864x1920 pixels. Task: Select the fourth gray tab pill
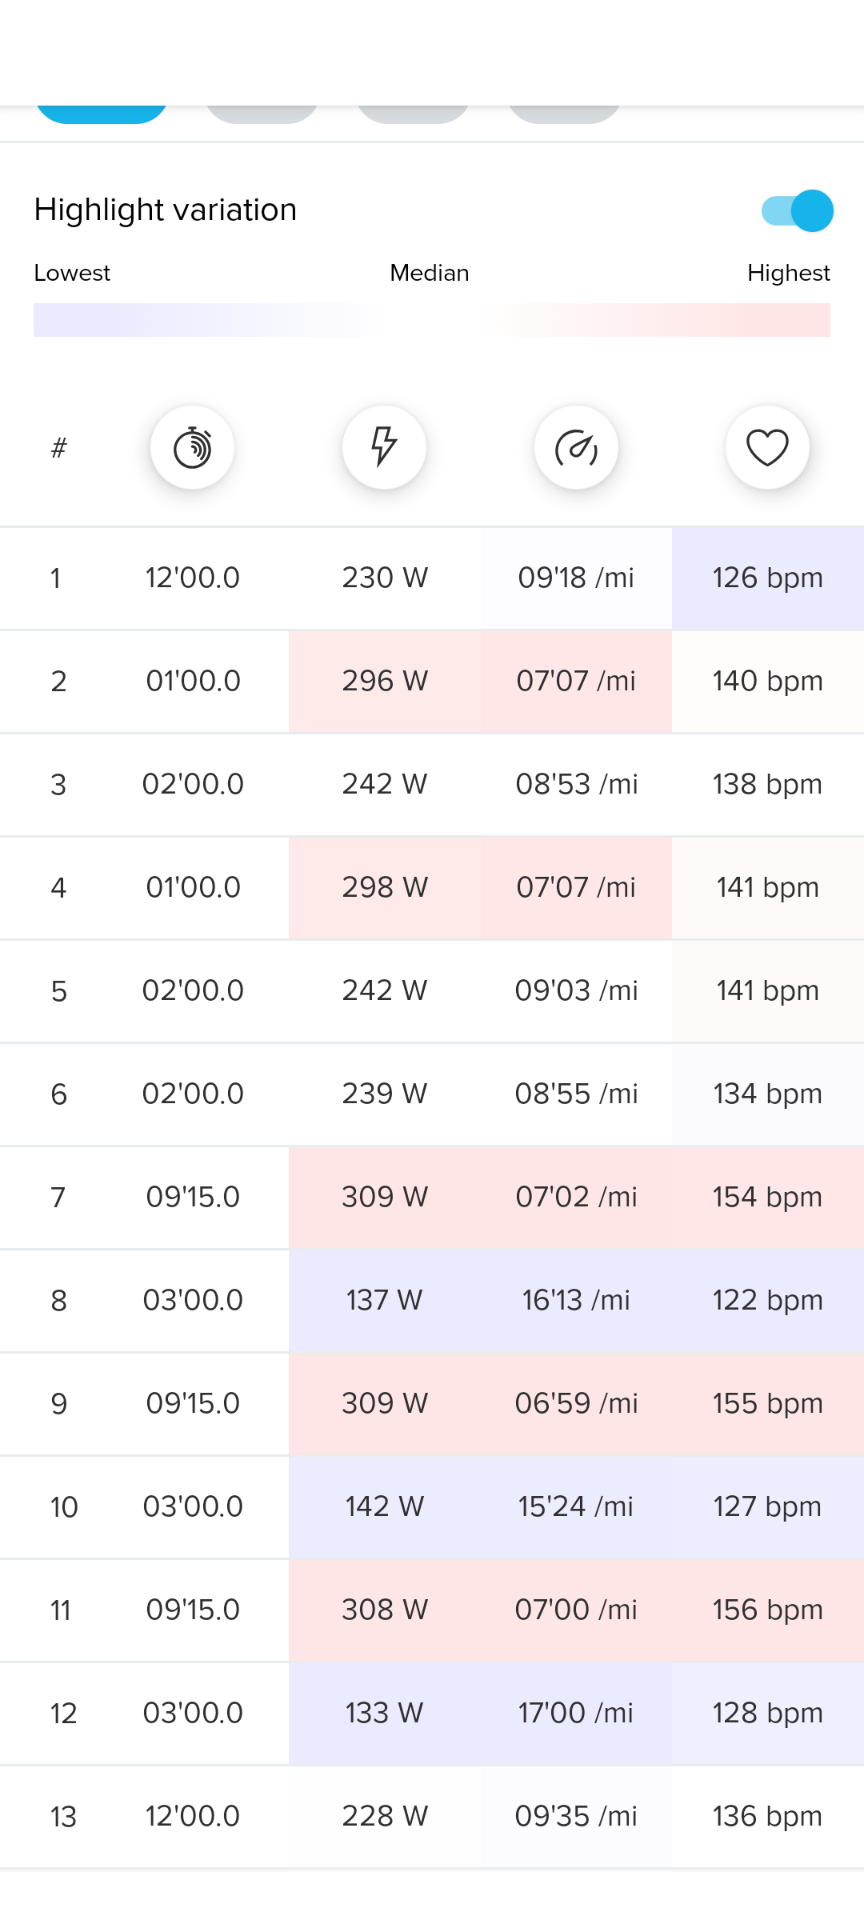[564, 113]
